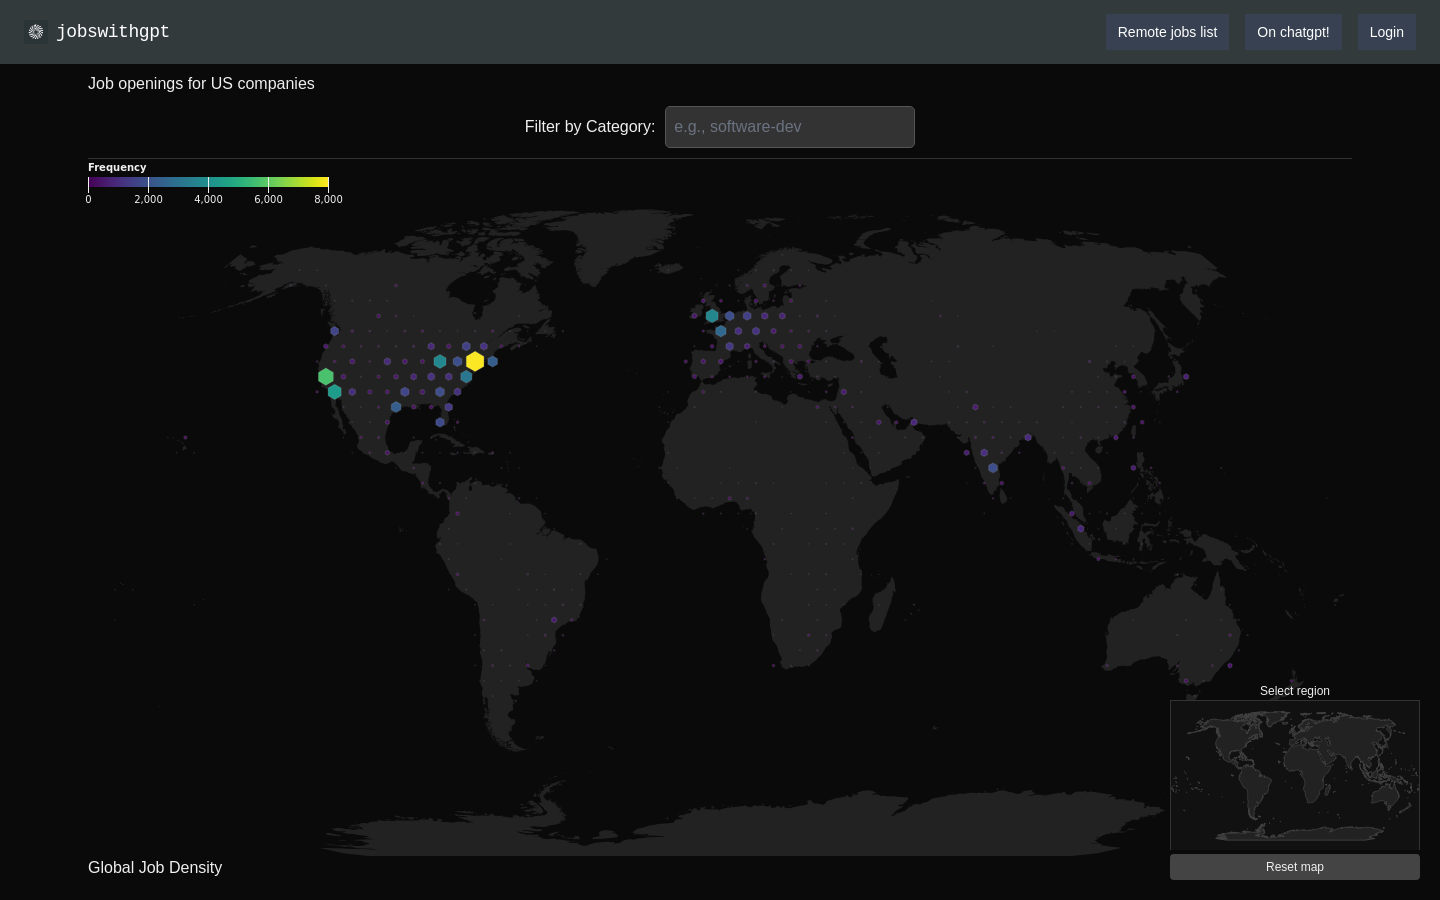Focus the Filter by Category input

(x=790, y=127)
